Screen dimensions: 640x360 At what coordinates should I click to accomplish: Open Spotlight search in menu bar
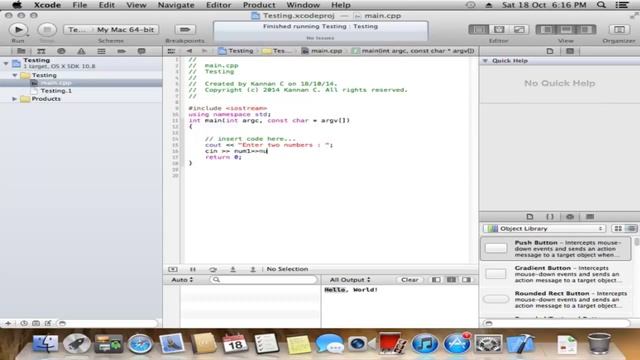pos(601,5)
